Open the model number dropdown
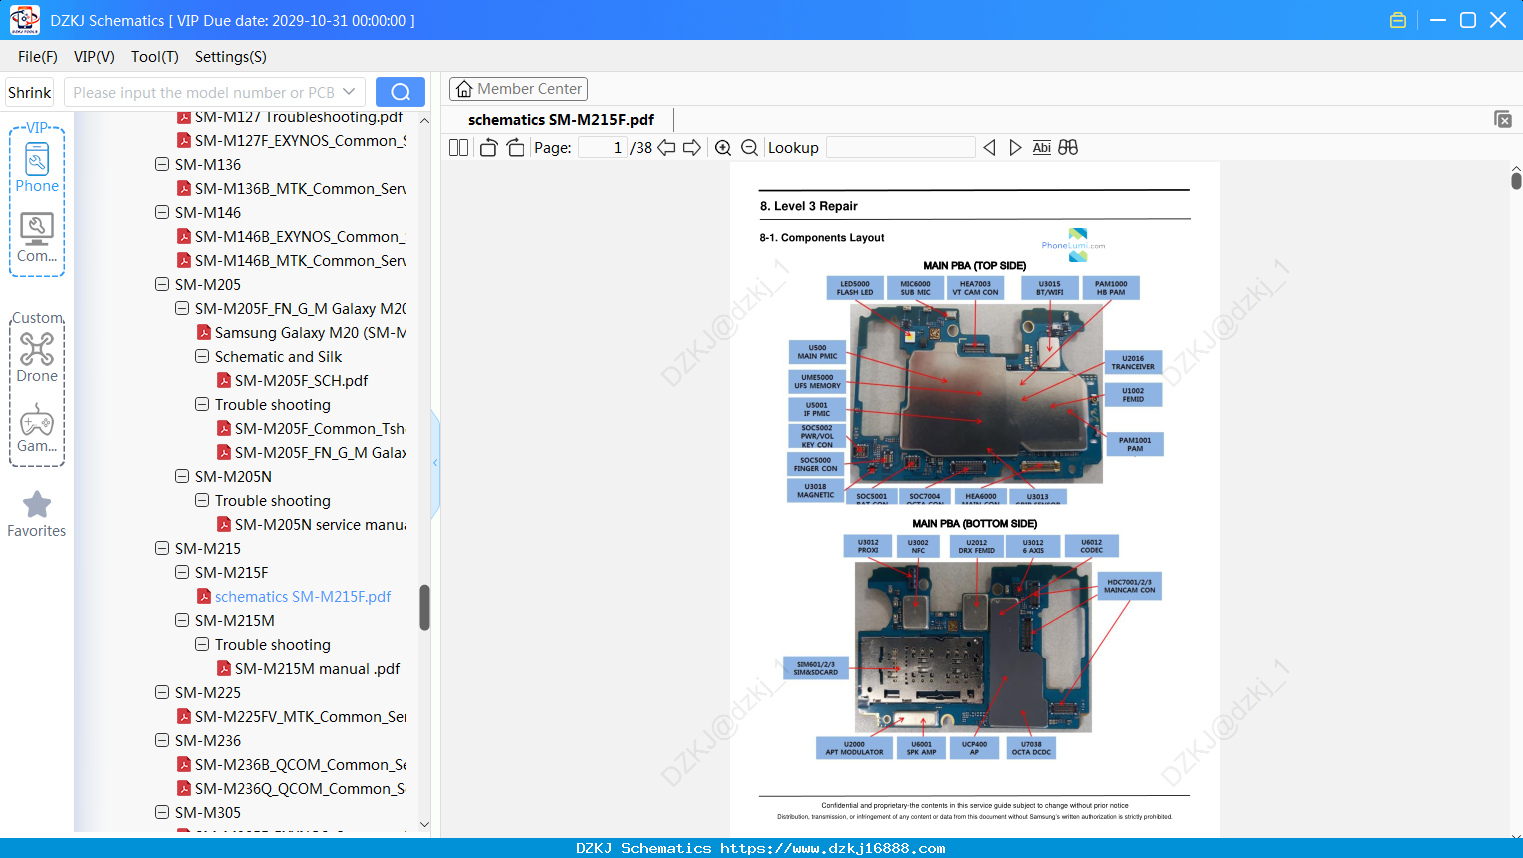The width and height of the screenshot is (1523, 858). click(x=349, y=92)
